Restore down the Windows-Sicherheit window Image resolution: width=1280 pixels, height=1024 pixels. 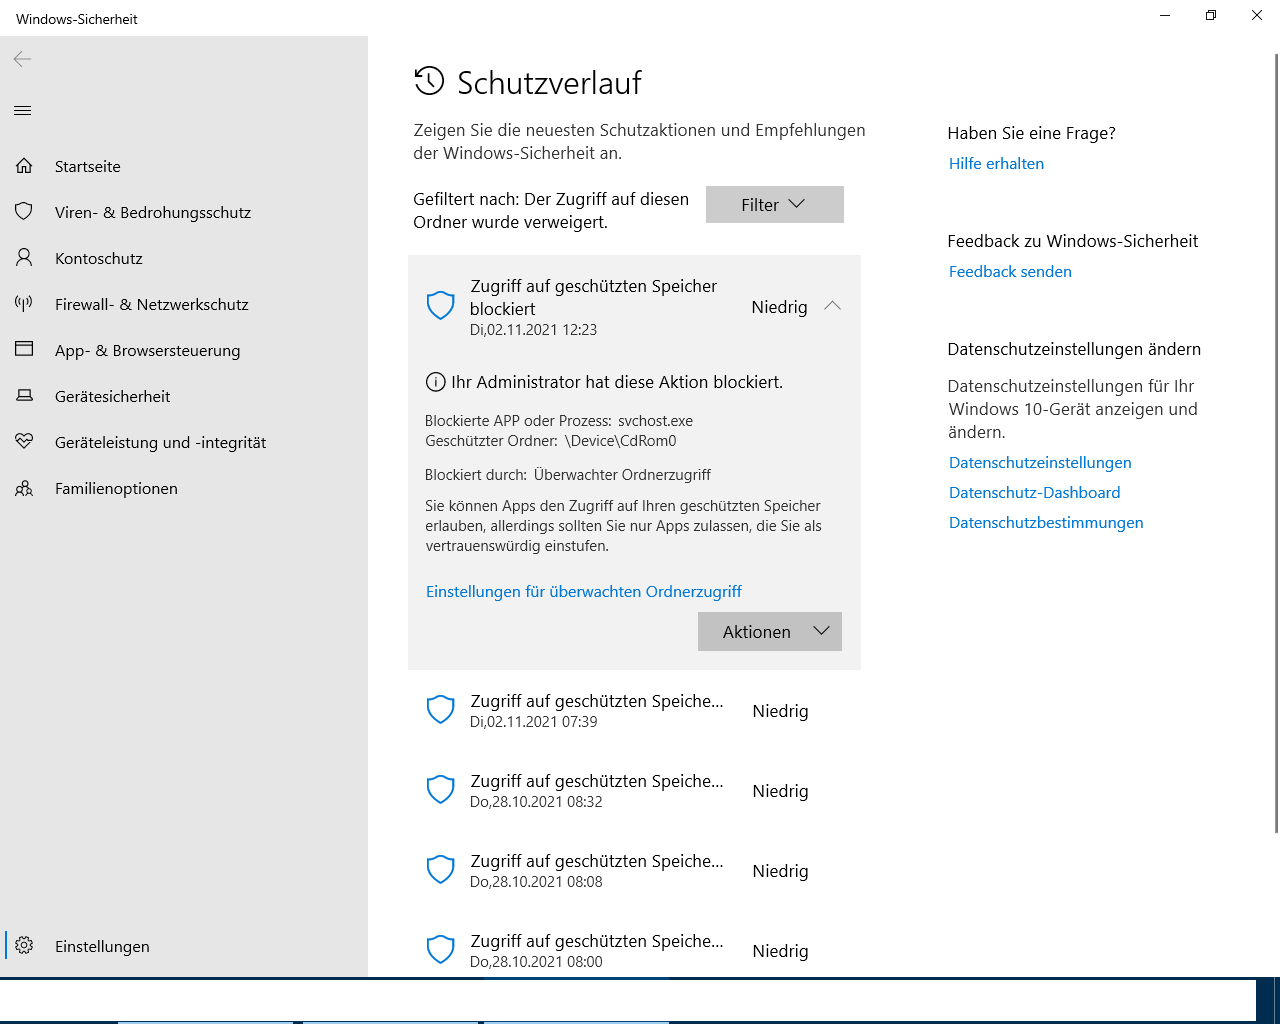1211,16
